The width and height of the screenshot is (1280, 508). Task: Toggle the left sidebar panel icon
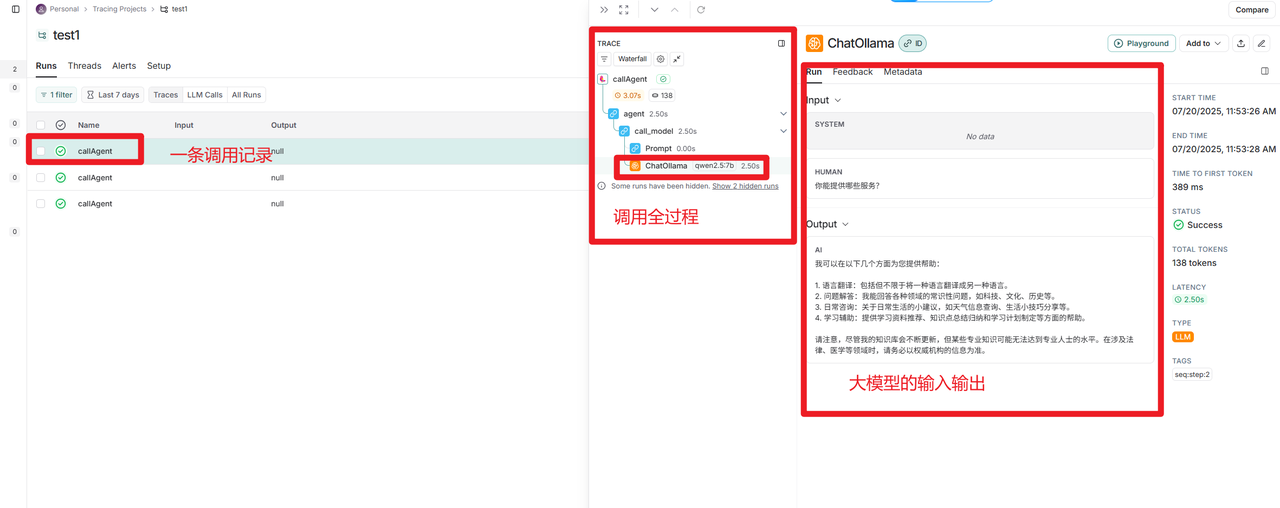(x=15, y=9)
